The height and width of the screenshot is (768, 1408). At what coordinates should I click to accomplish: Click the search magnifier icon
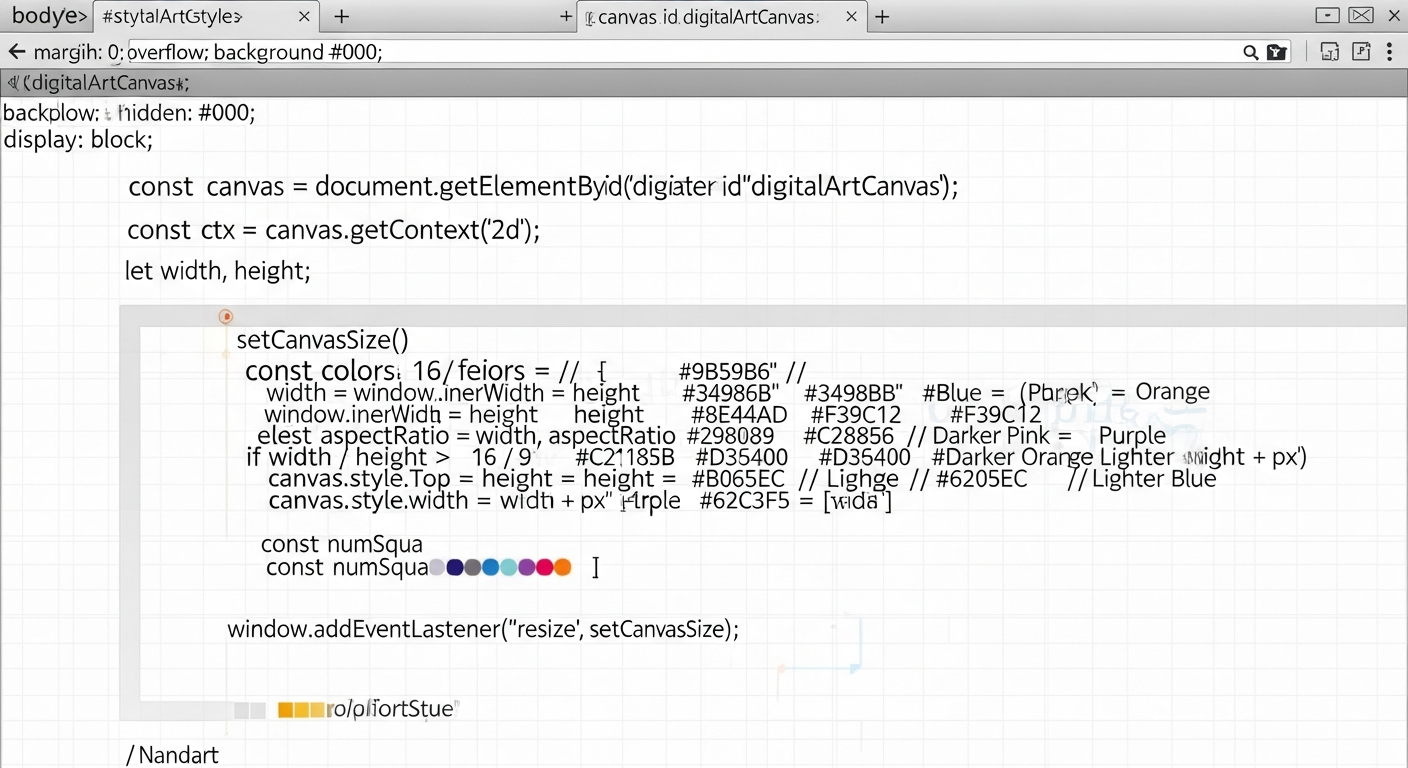pyautogui.click(x=1250, y=52)
